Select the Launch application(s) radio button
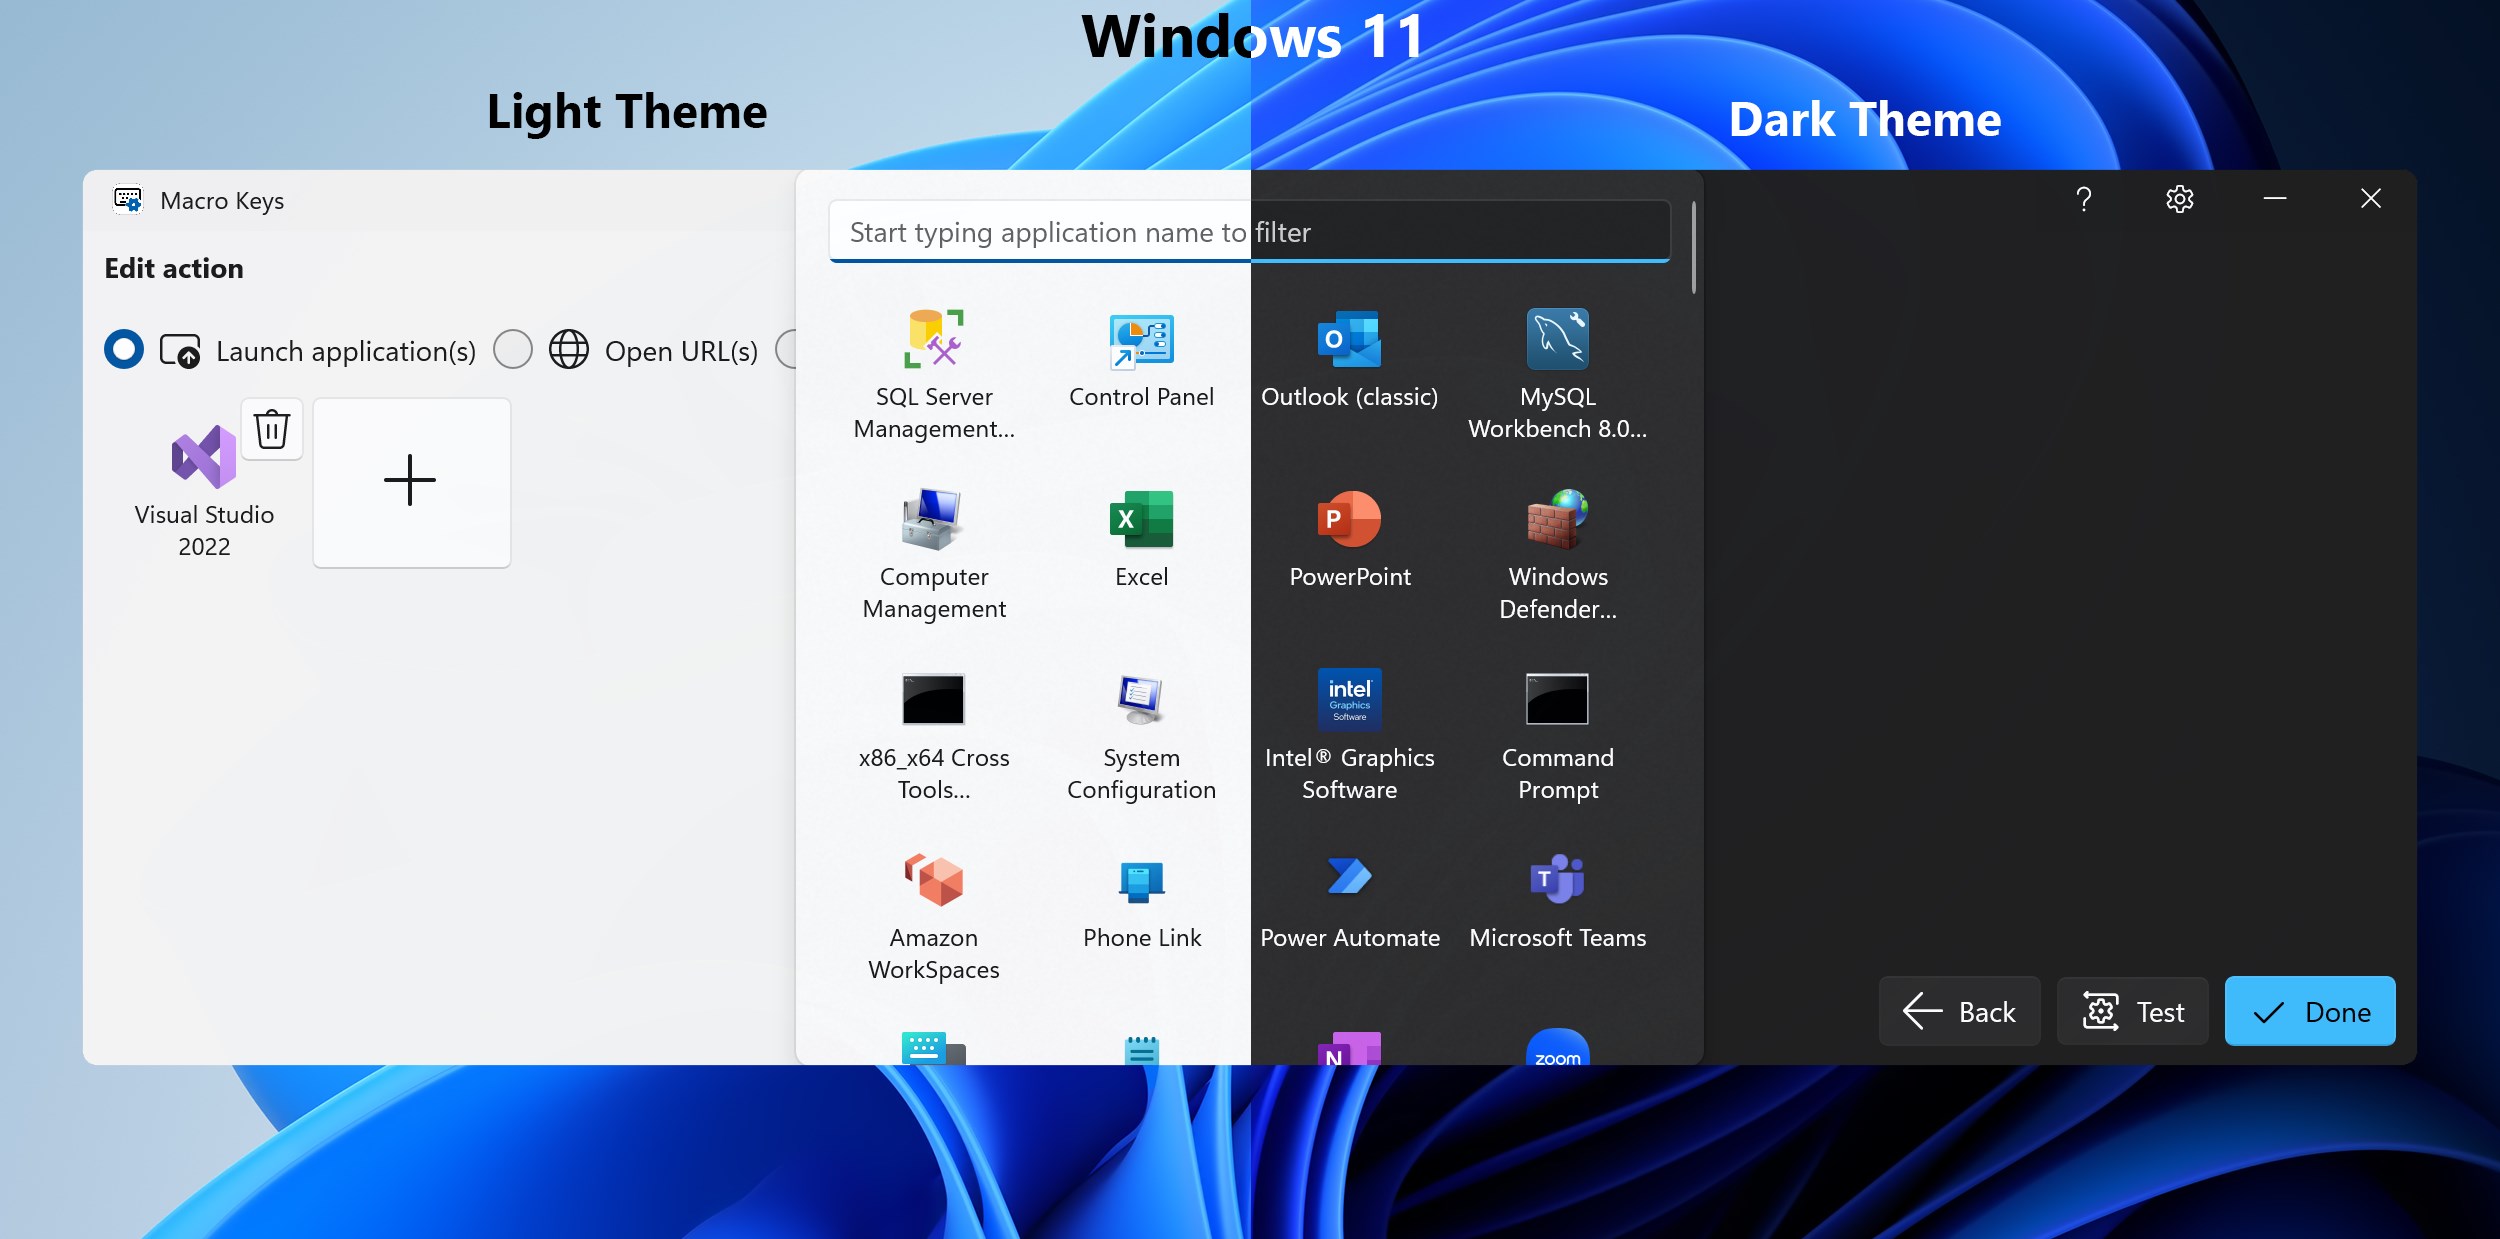The image size is (2500, 1239). click(124, 349)
